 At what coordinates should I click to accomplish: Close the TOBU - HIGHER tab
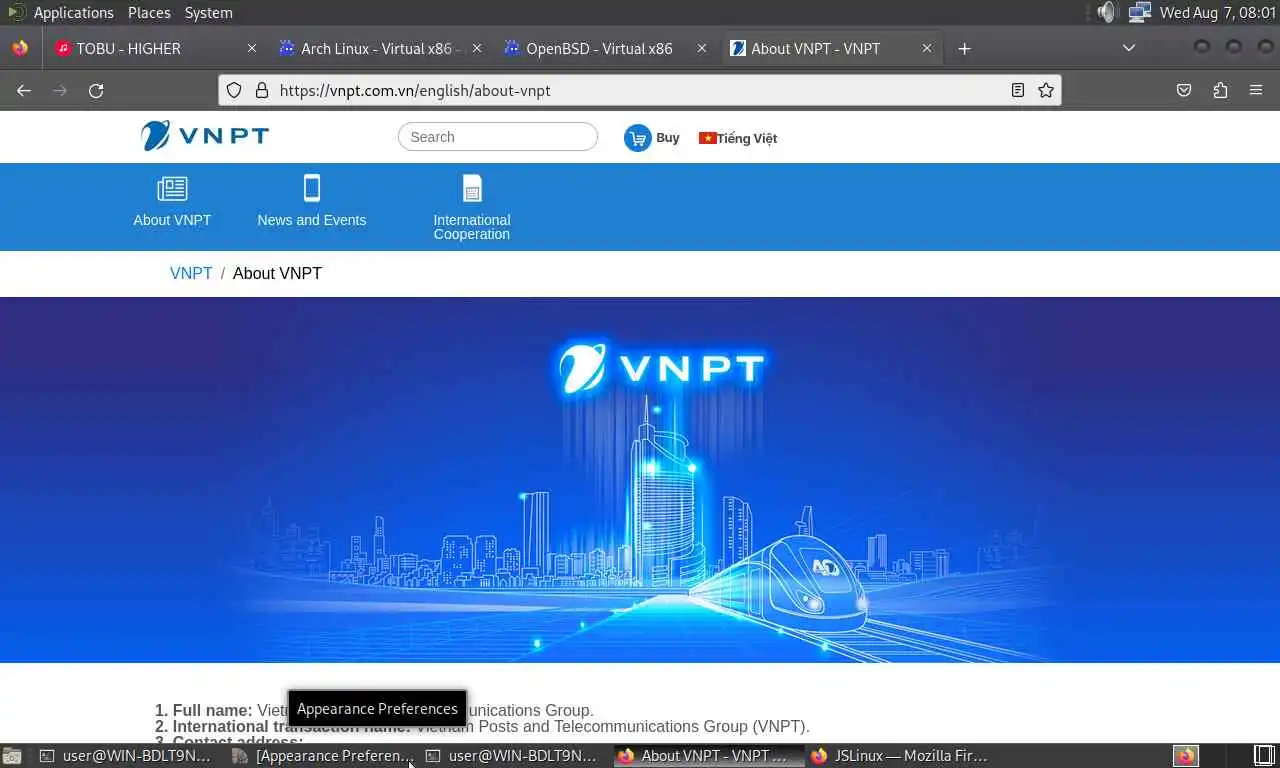[x=252, y=48]
